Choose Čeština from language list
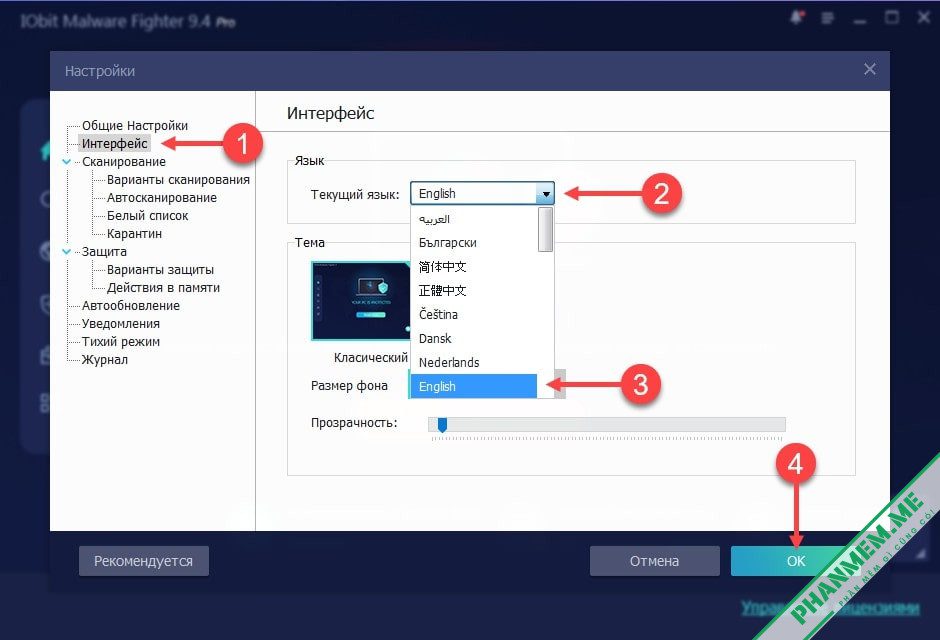This screenshot has height=640, width=940. pos(474,315)
